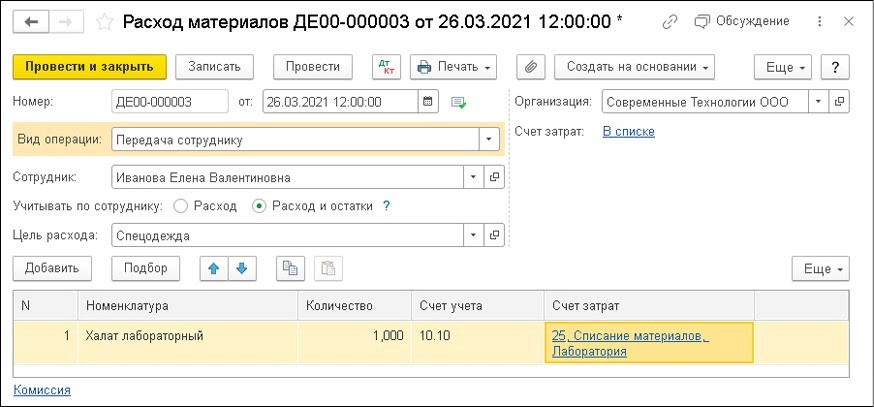Click the copy rows icon
Image resolution: width=874 pixels, height=407 pixels.
click(290, 268)
